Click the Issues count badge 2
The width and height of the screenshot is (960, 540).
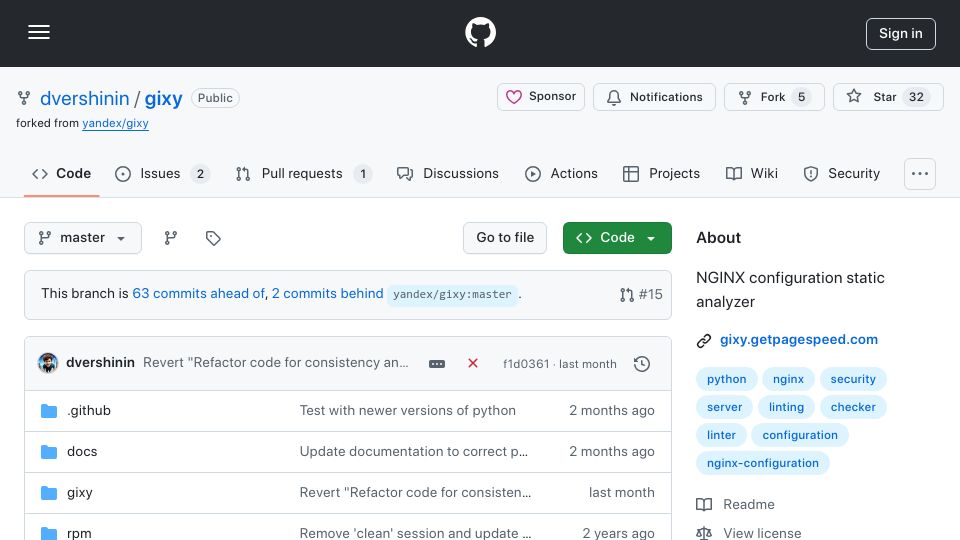tap(200, 174)
